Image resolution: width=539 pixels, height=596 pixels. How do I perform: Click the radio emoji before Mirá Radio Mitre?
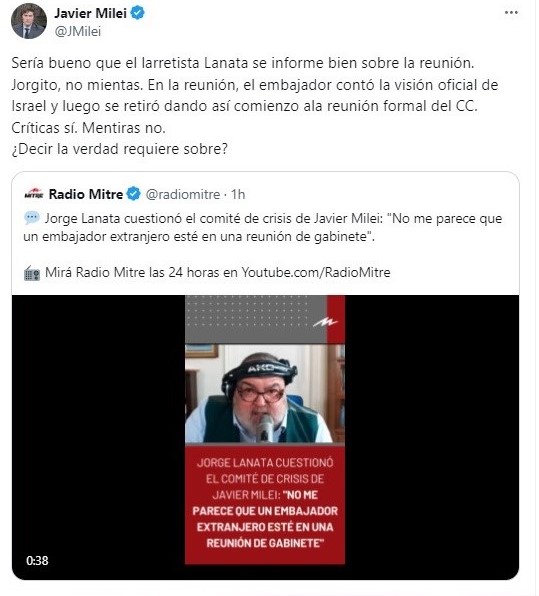point(32,273)
